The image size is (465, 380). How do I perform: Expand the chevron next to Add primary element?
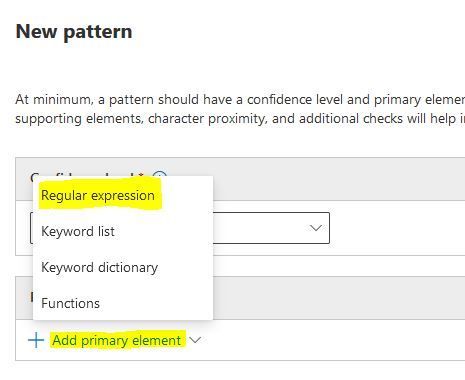[195, 340]
